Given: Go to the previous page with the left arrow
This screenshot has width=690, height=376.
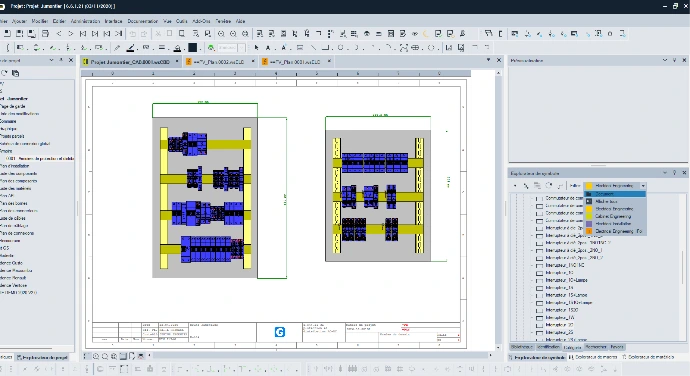Looking at the screenshot, I should point(59,33).
